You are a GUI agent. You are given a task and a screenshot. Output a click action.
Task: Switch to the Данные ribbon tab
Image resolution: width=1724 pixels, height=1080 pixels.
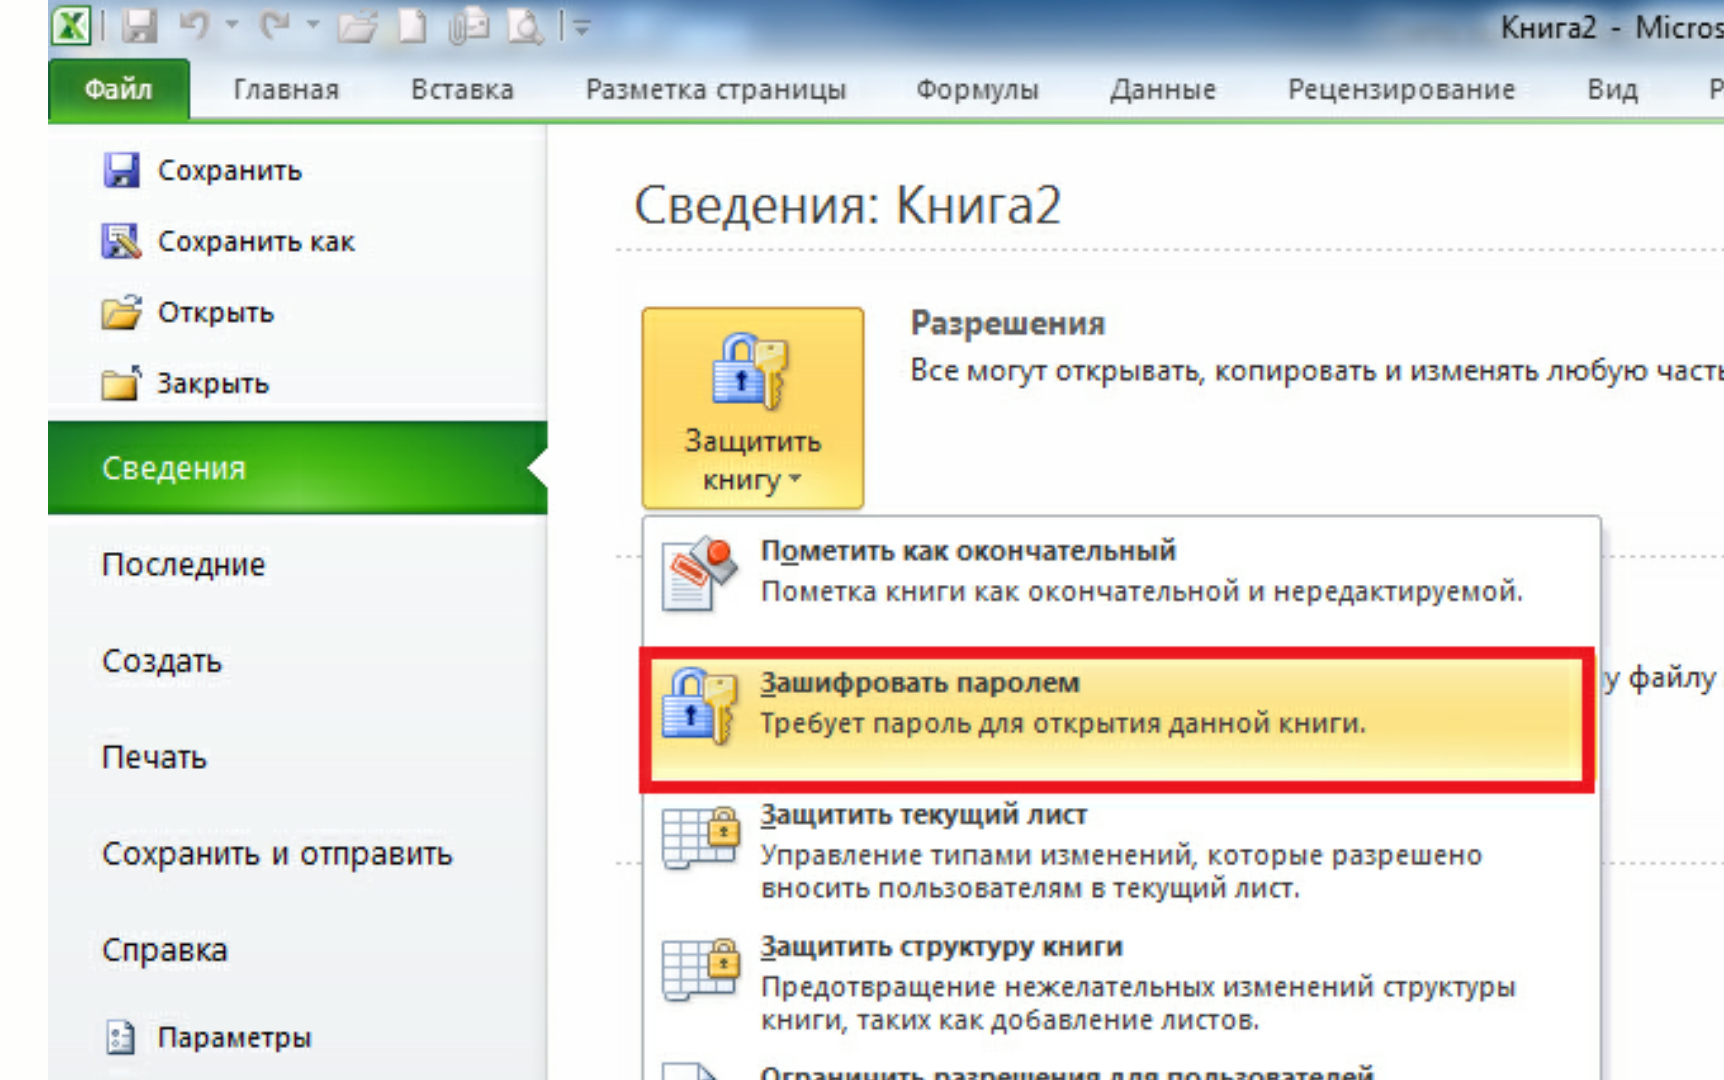click(x=1163, y=90)
